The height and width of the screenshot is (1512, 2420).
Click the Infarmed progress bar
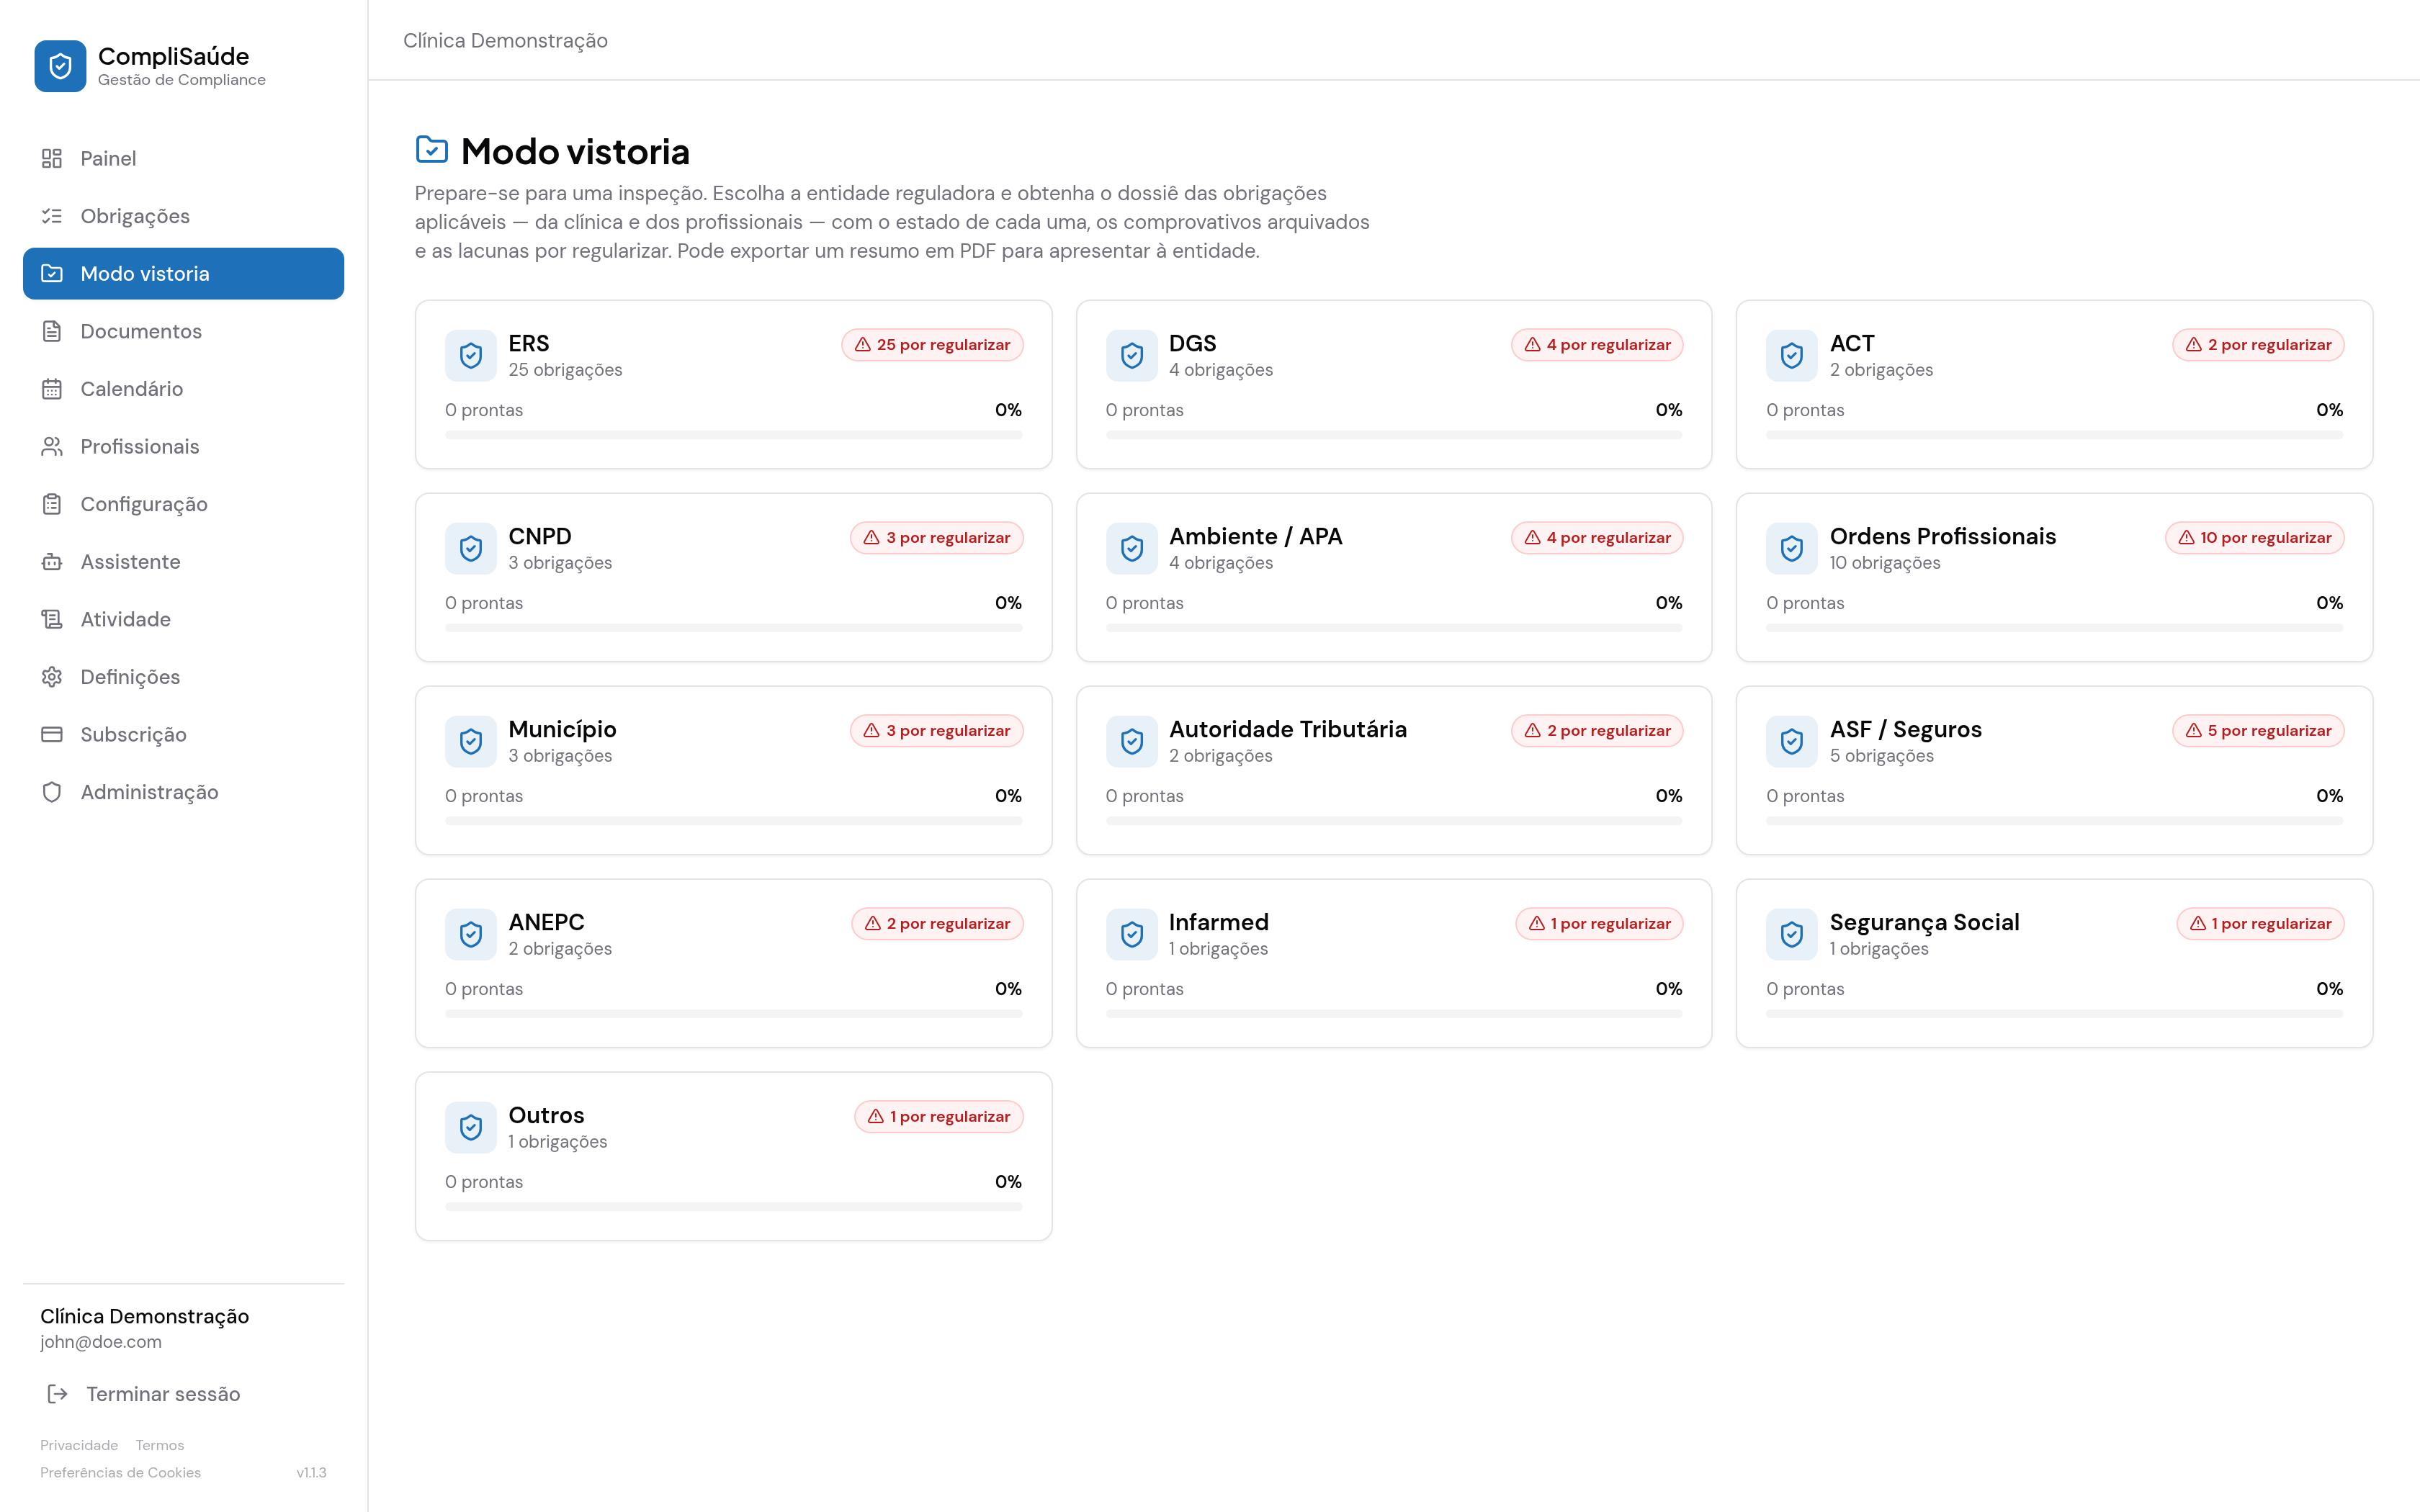(x=1394, y=1014)
